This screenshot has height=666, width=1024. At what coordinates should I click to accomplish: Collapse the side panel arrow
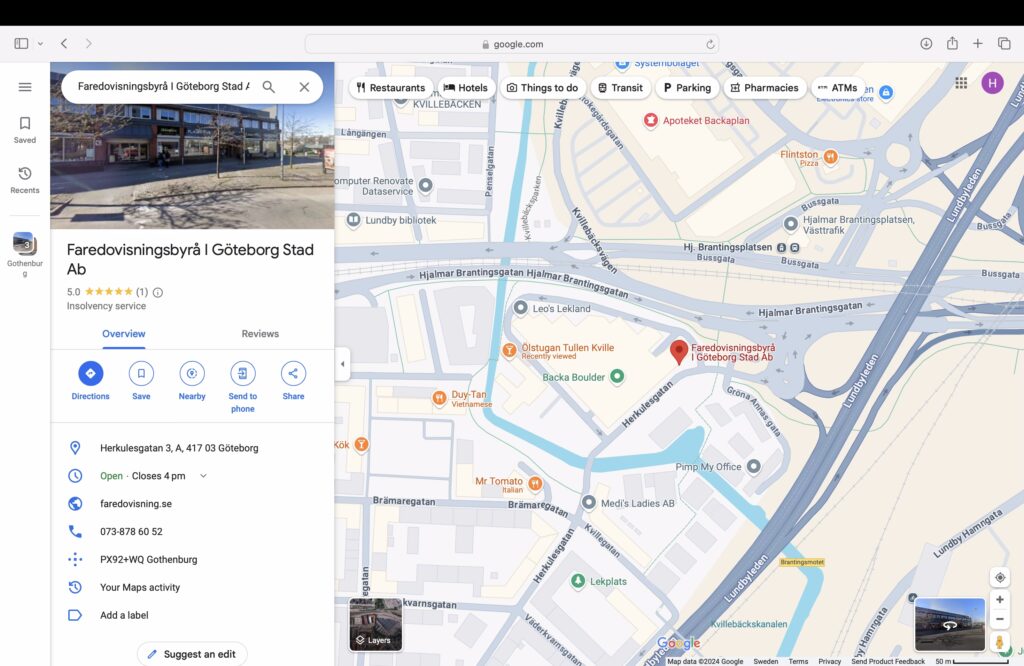(x=342, y=364)
